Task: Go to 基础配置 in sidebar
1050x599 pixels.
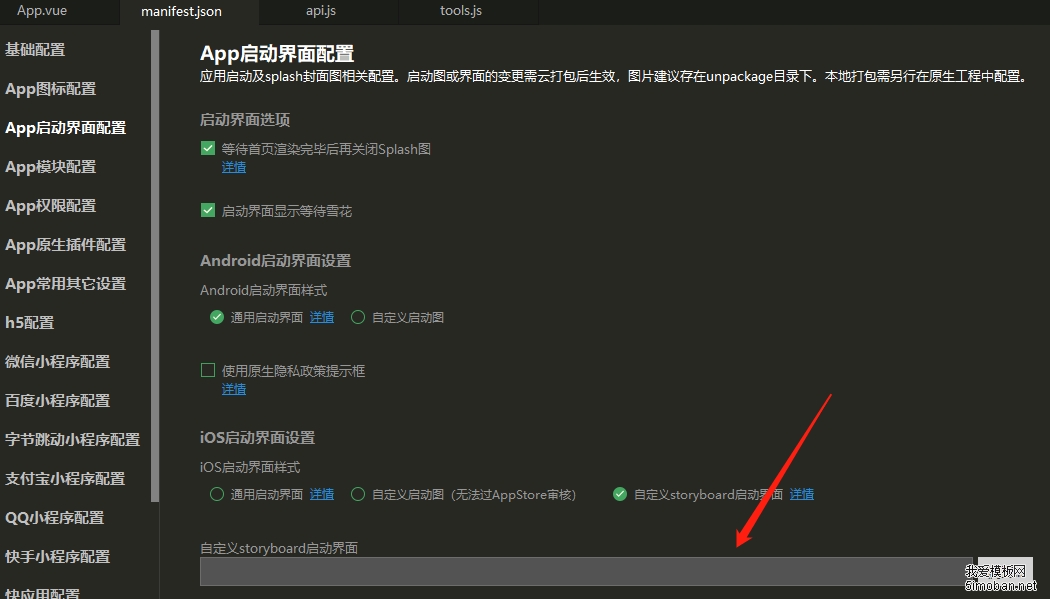Action: [x=36, y=50]
